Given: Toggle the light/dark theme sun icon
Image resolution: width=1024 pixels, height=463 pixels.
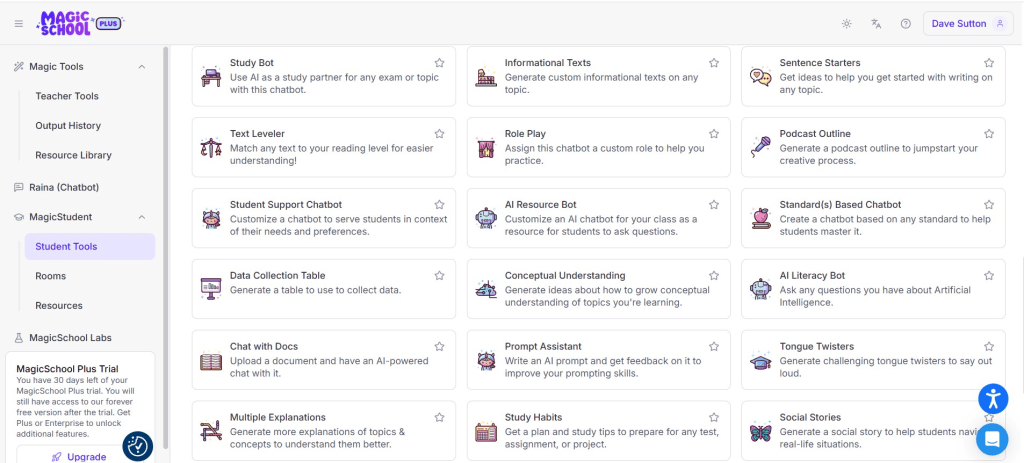Looking at the screenshot, I should click(847, 24).
